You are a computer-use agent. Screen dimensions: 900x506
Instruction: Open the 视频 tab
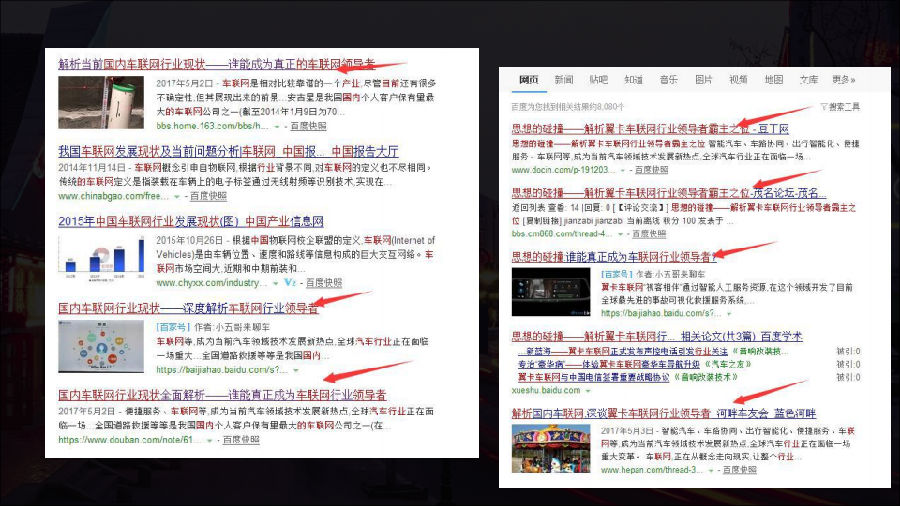pyautogui.click(x=738, y=79)
